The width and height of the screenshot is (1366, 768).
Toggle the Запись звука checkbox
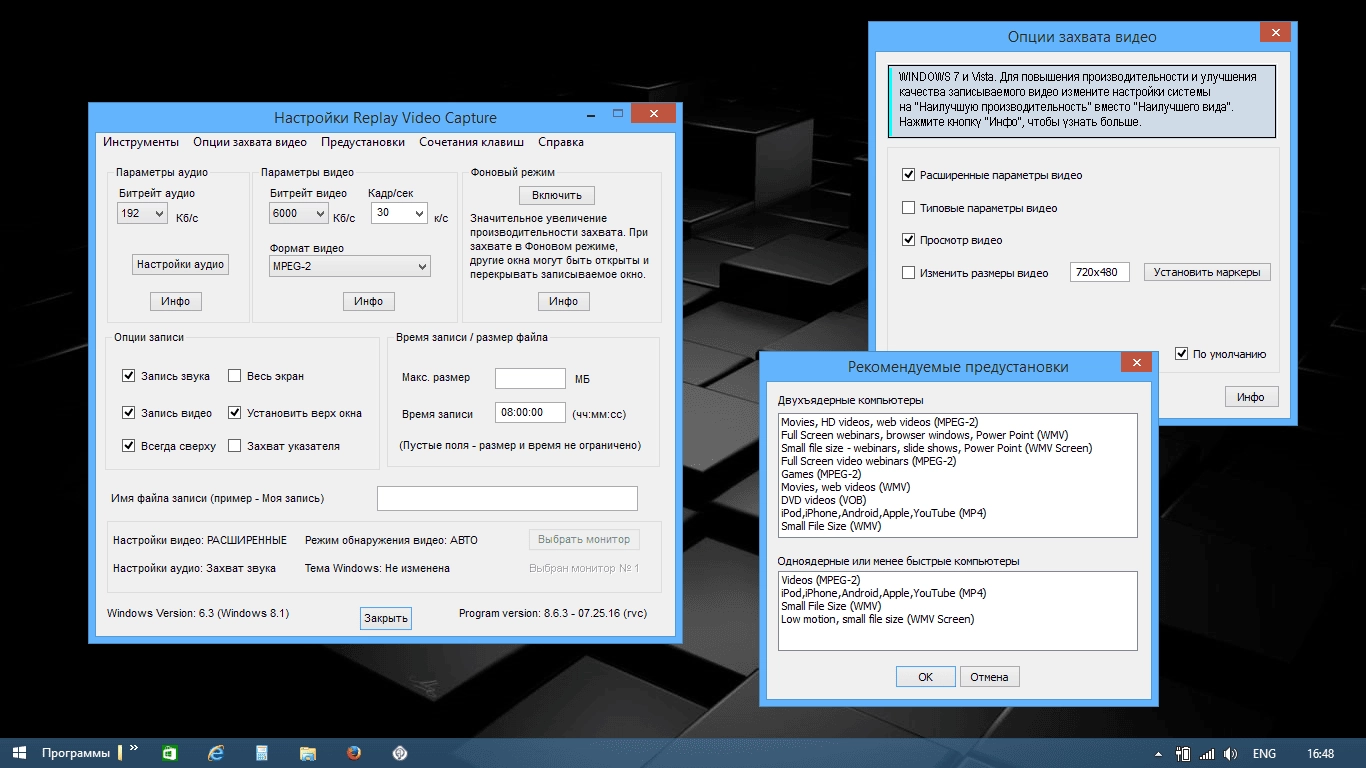pyautogui.click(x=128, y=376)
